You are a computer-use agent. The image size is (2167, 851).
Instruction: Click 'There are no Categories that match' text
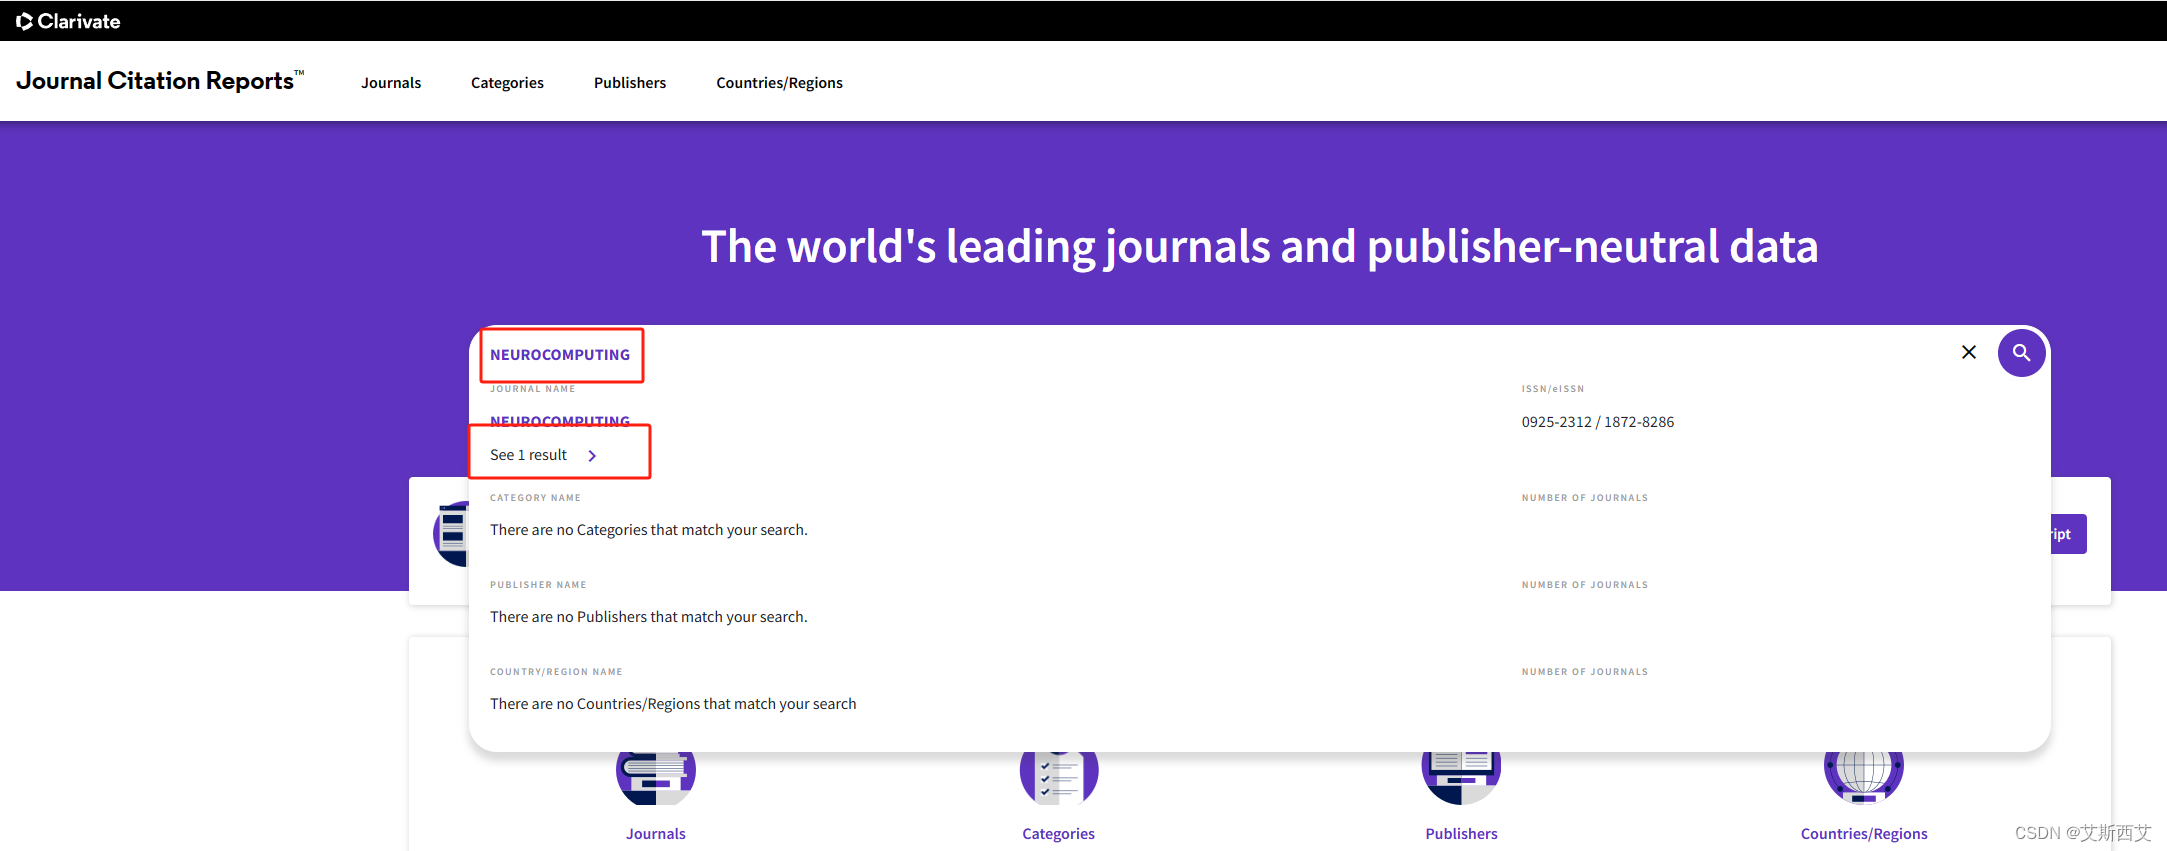click(649, 530)
